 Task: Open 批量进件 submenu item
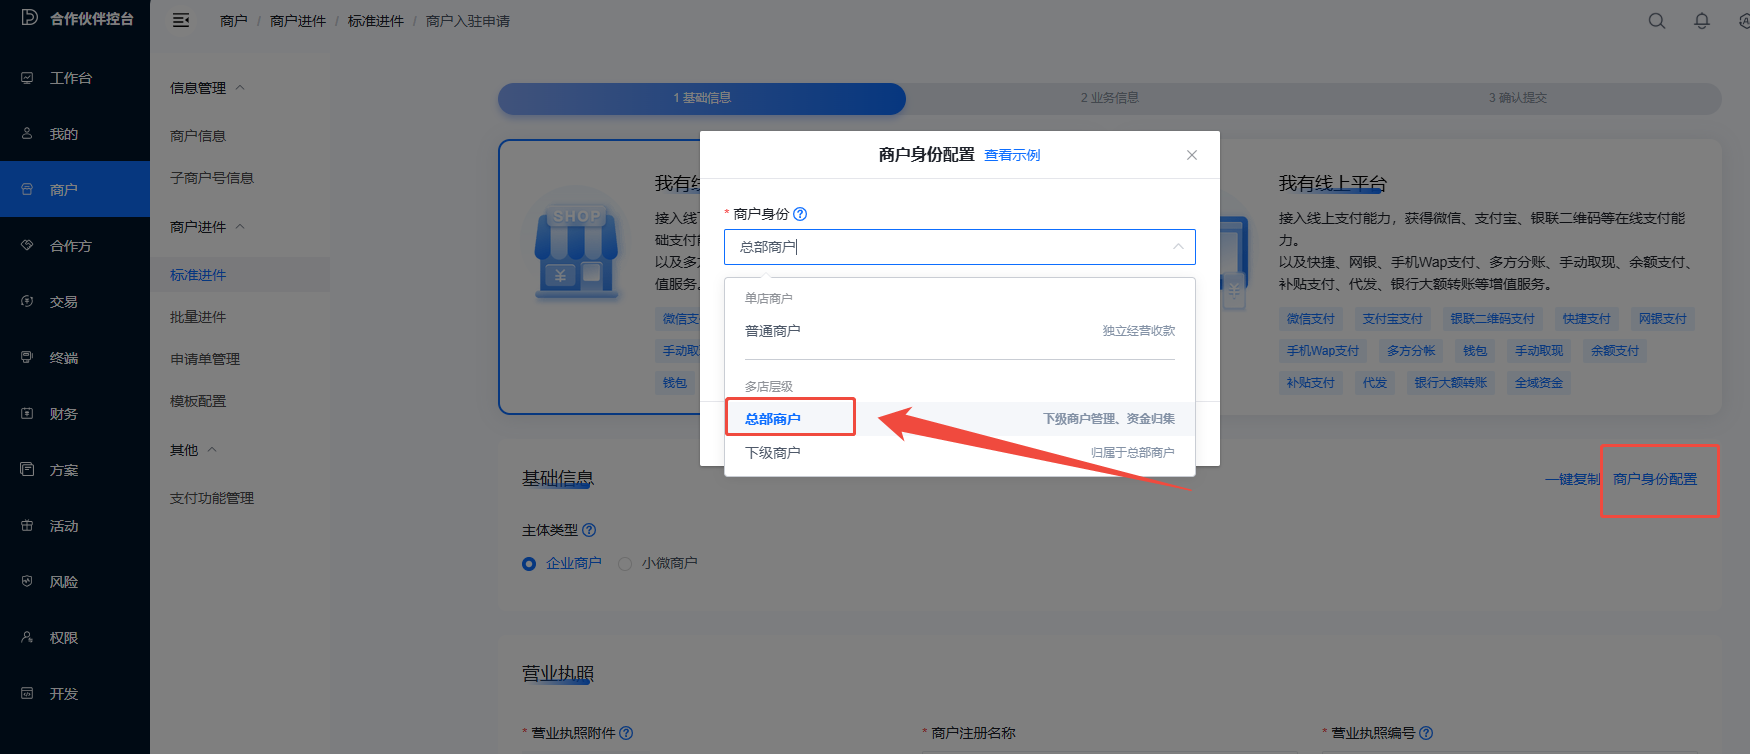(x=198, y=317)
